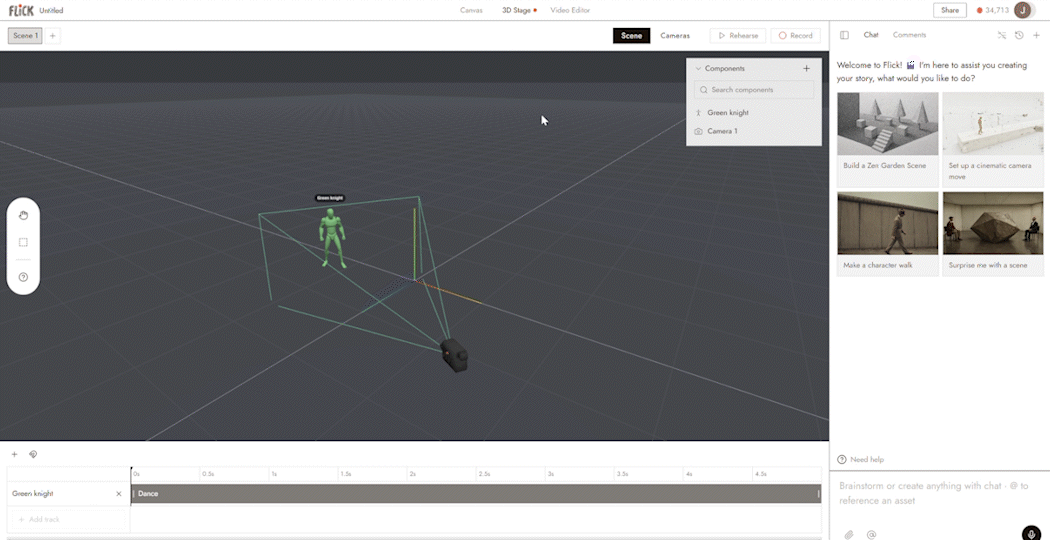Select the marquee selection tool
Viewport: 1050px width, 540px height.
(x=23, y=243)
